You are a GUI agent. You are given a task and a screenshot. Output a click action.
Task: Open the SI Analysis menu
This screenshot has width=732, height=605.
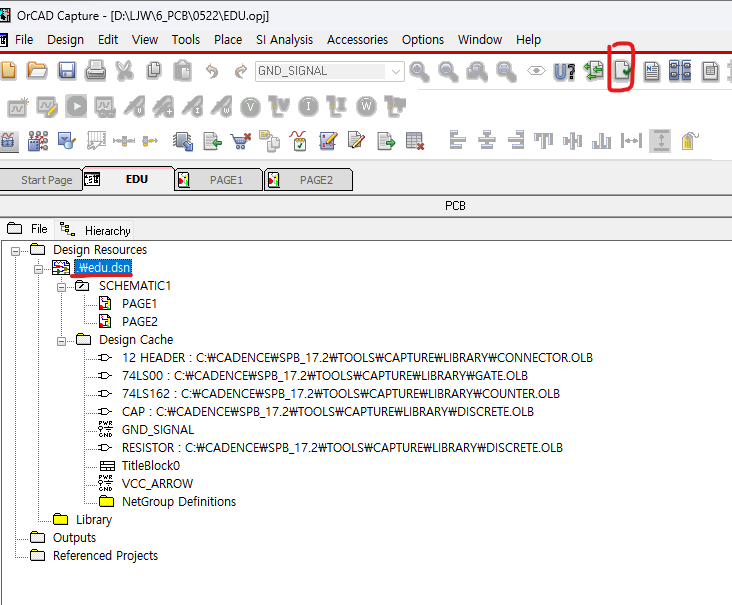click(x=284, y=40)
